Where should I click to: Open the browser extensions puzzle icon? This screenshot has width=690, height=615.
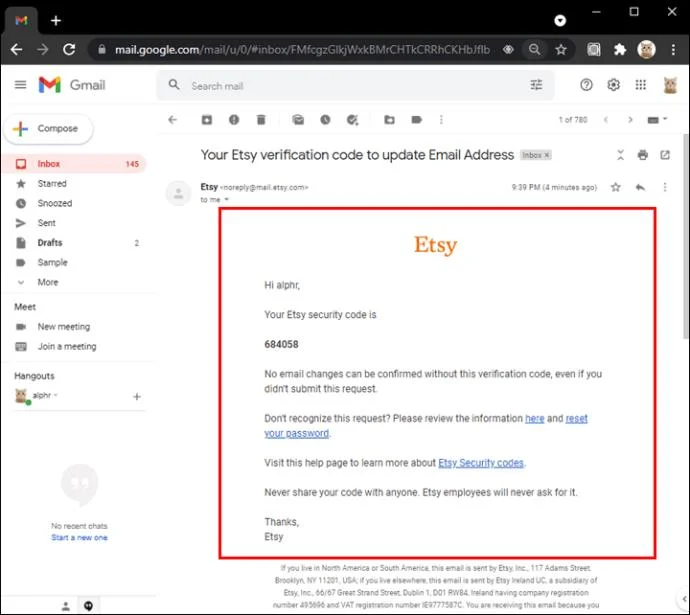pyautogui.click(x=620, y=50)
